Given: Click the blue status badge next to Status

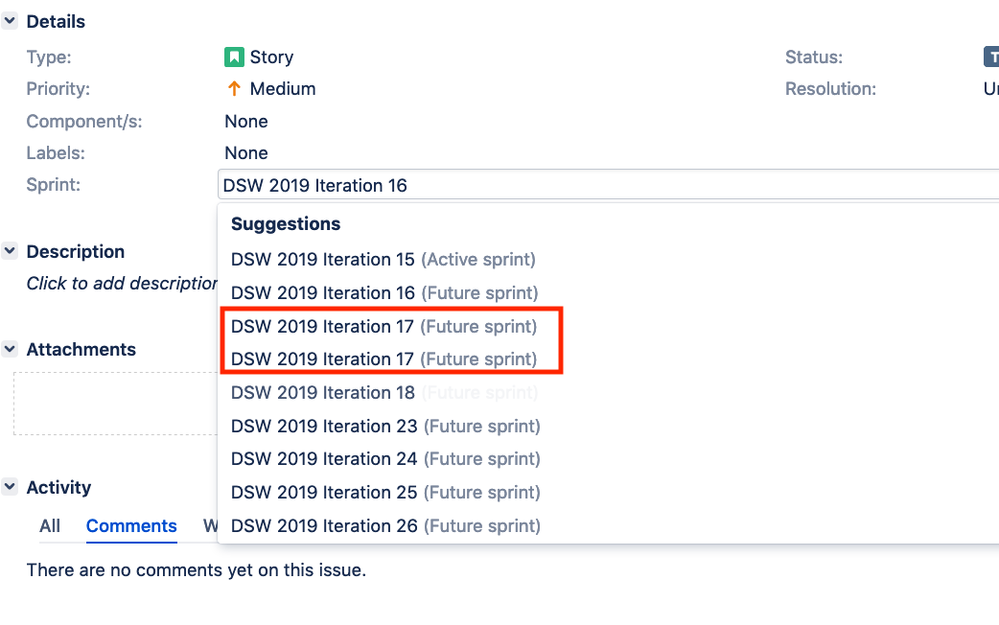Looking at the screenshot, I should (991, 57).
